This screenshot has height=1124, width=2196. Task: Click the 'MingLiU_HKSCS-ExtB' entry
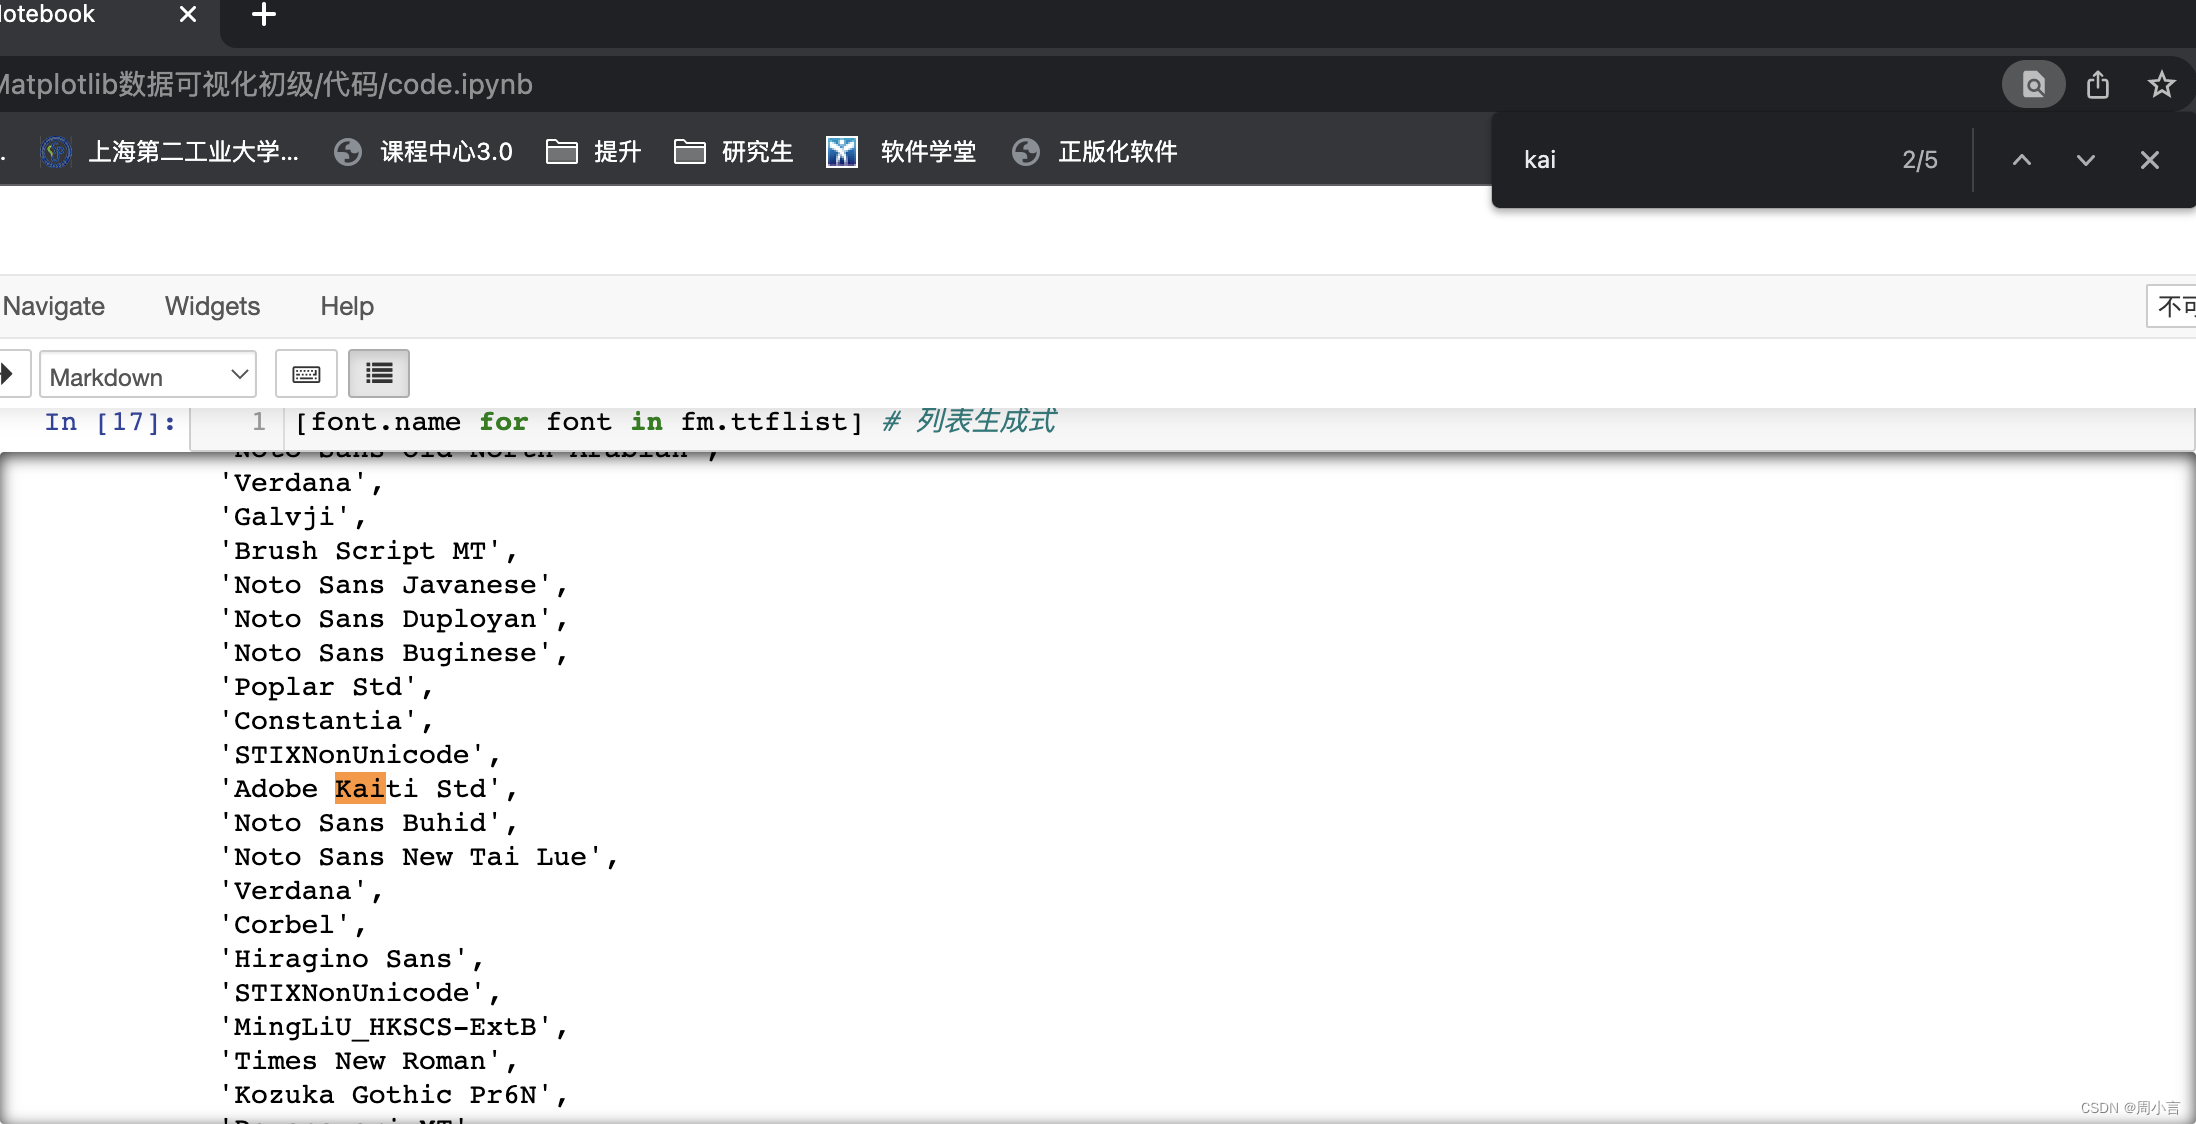[x=394, y=1027]
